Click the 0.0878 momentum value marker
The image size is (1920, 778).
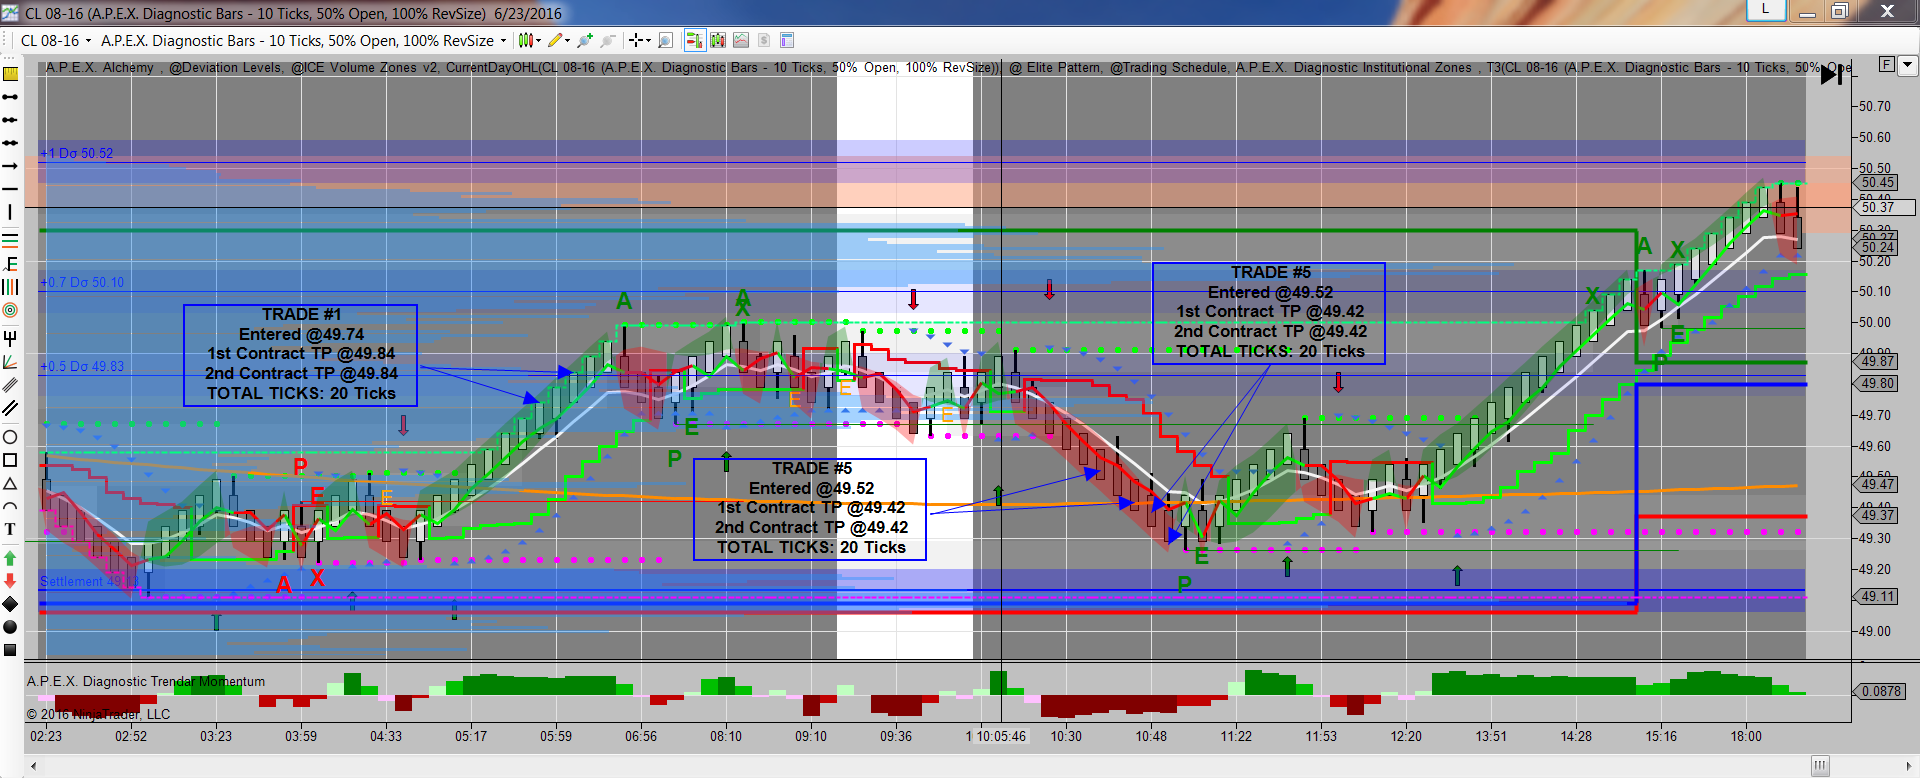point(1881,692)
